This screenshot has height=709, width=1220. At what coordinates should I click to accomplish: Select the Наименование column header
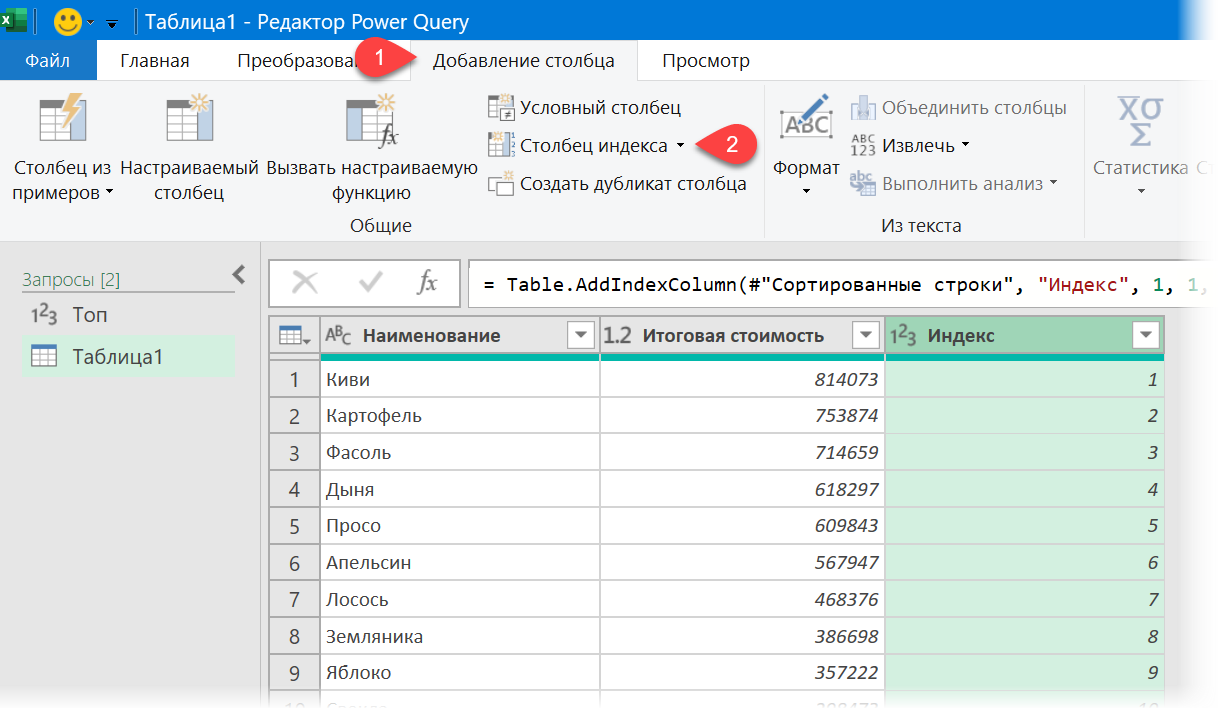pyautogui.click(x=460, y=336)
